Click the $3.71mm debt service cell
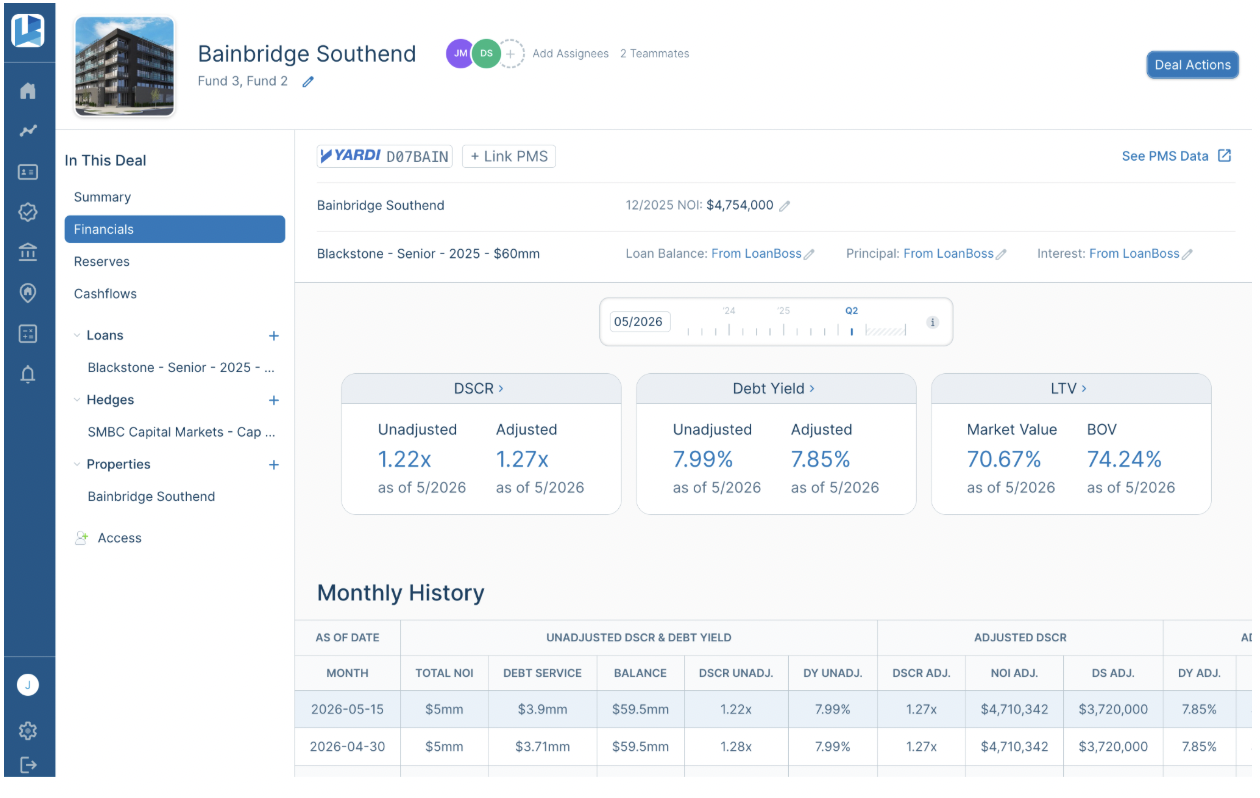 click(543, 746)
